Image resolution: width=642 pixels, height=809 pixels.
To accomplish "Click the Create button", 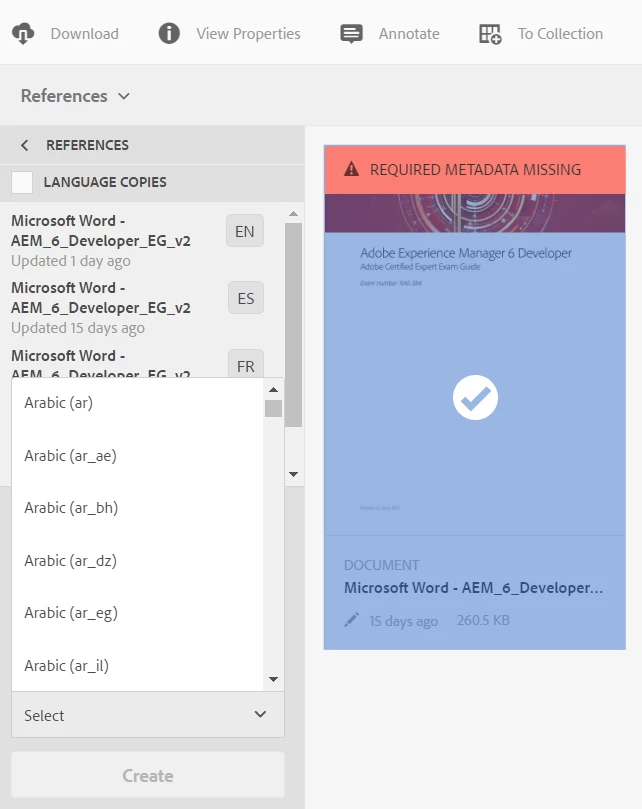I will (148, 775).
